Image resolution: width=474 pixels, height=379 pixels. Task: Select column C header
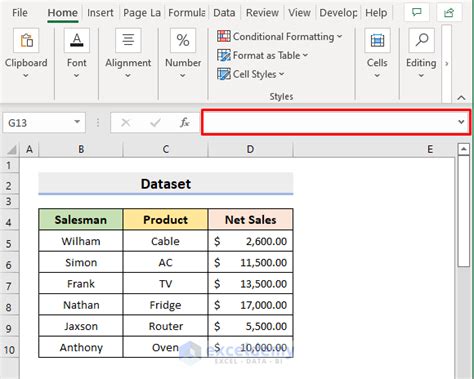click(166, 149)
